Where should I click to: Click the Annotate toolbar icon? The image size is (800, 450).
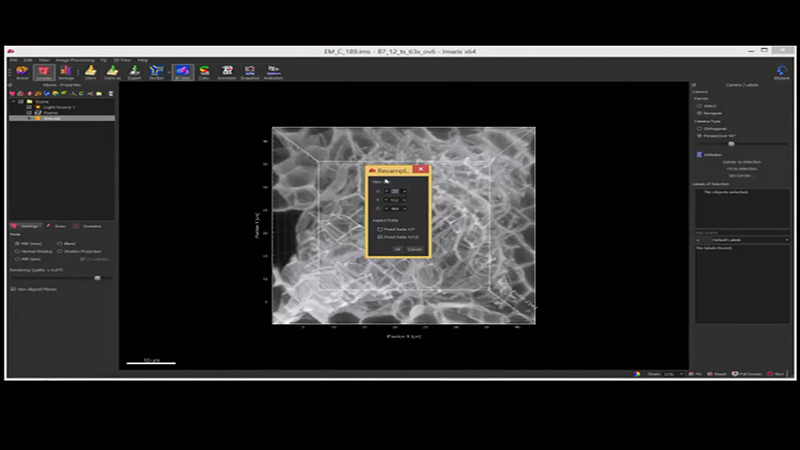click(227, 72)
